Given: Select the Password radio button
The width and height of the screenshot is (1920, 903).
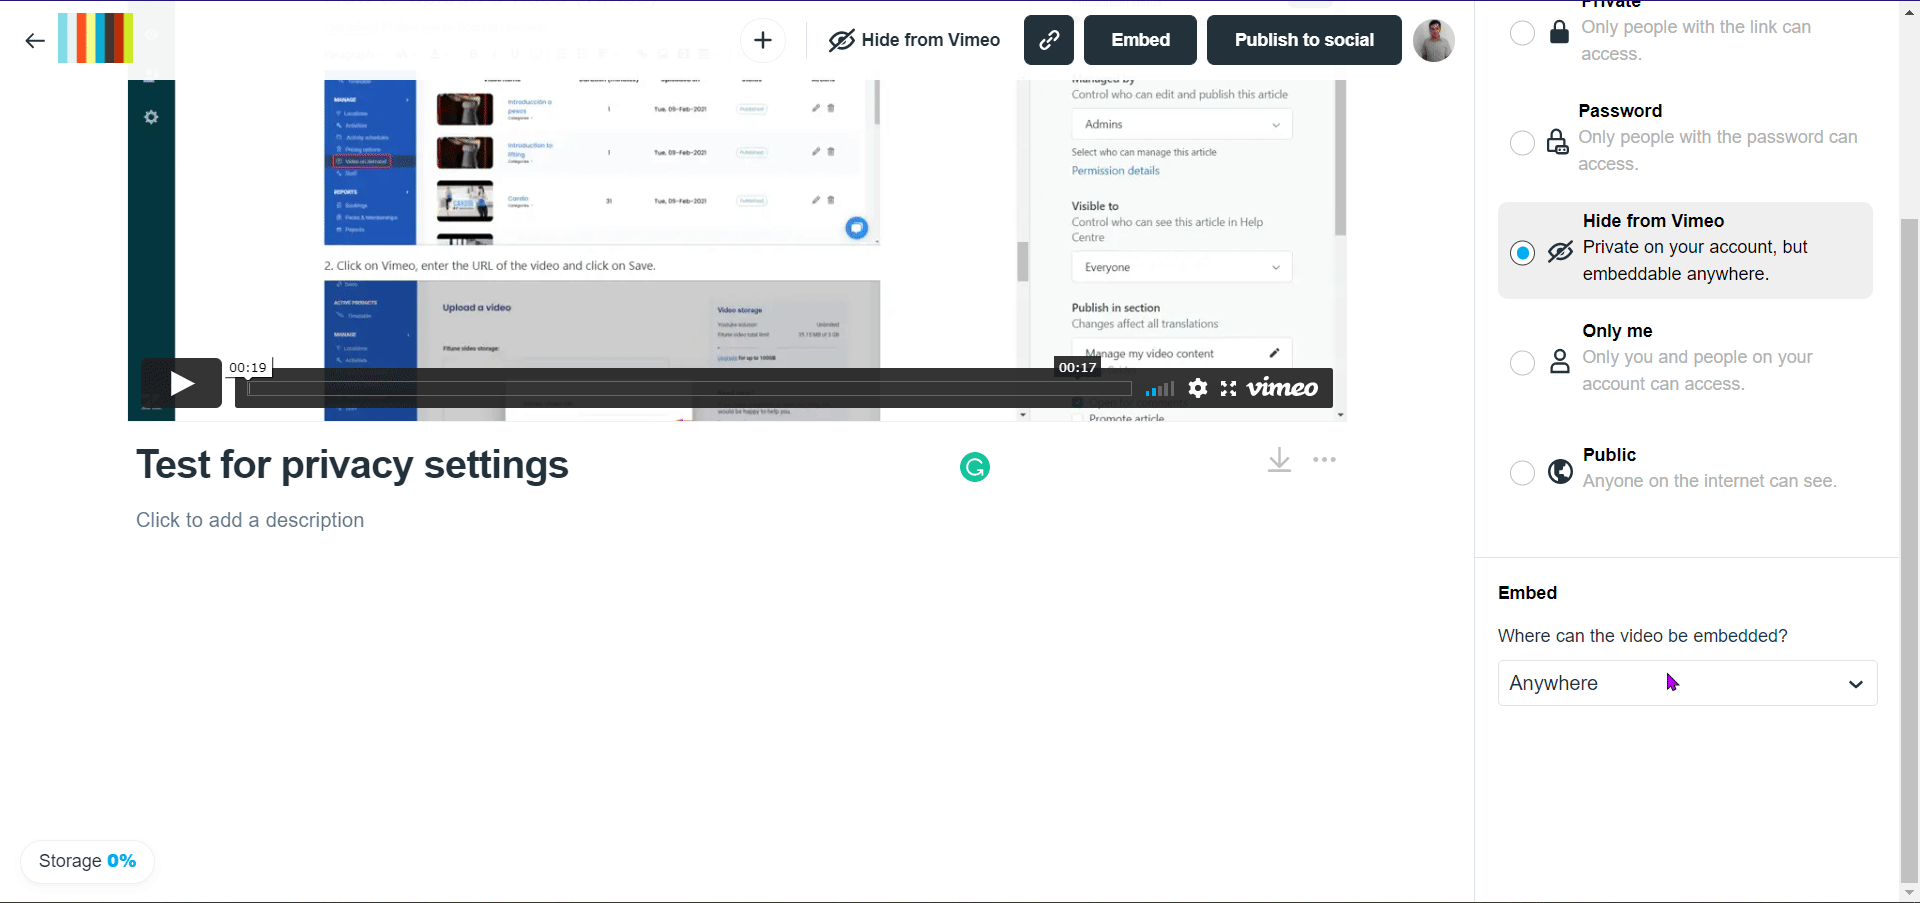Looking at the screenshot, I should tap(1522, 143).
